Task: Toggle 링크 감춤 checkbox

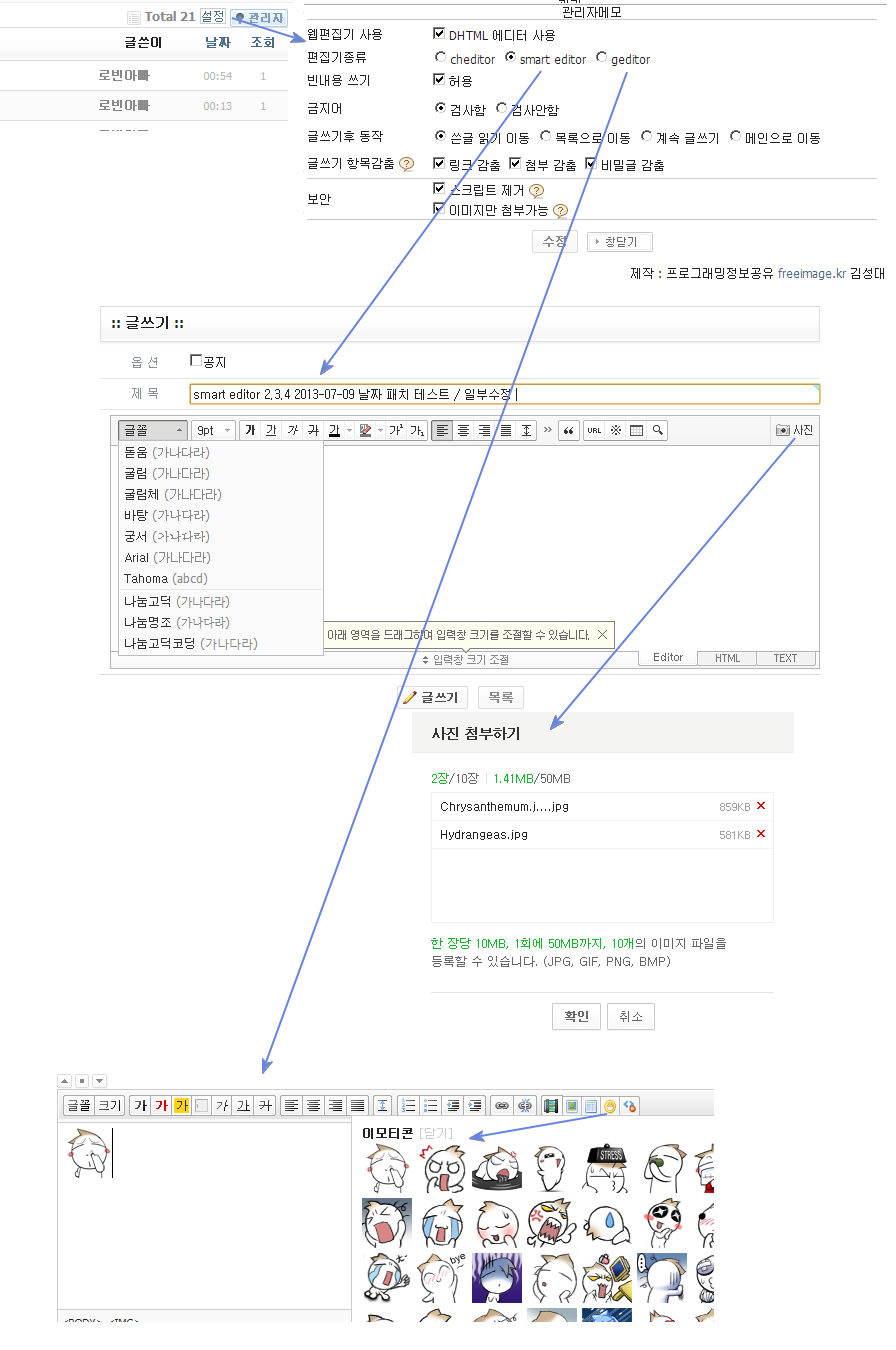Action: 439,163
